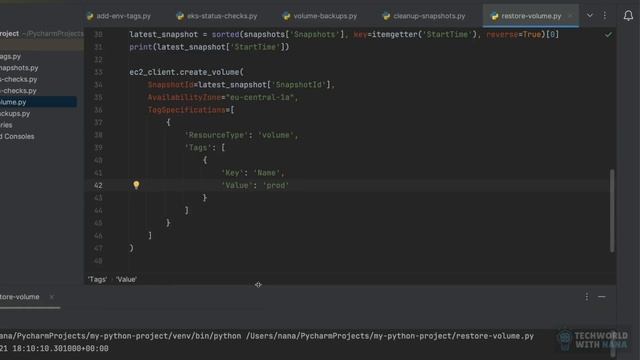Screen dimensions: 640x360
Task: Click the 'Name' string on line 41
Action: (x=267, y=173)
